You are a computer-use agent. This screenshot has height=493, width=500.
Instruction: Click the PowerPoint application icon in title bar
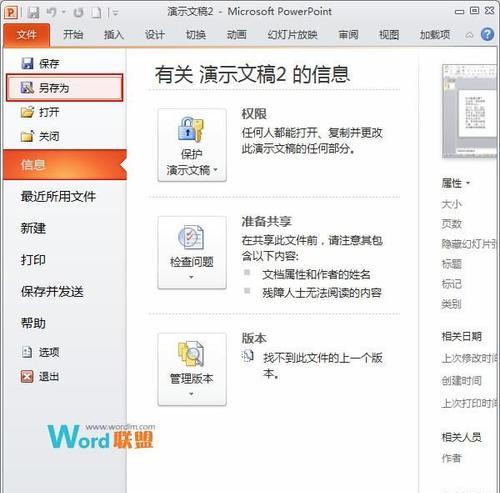tap(11, 12)
